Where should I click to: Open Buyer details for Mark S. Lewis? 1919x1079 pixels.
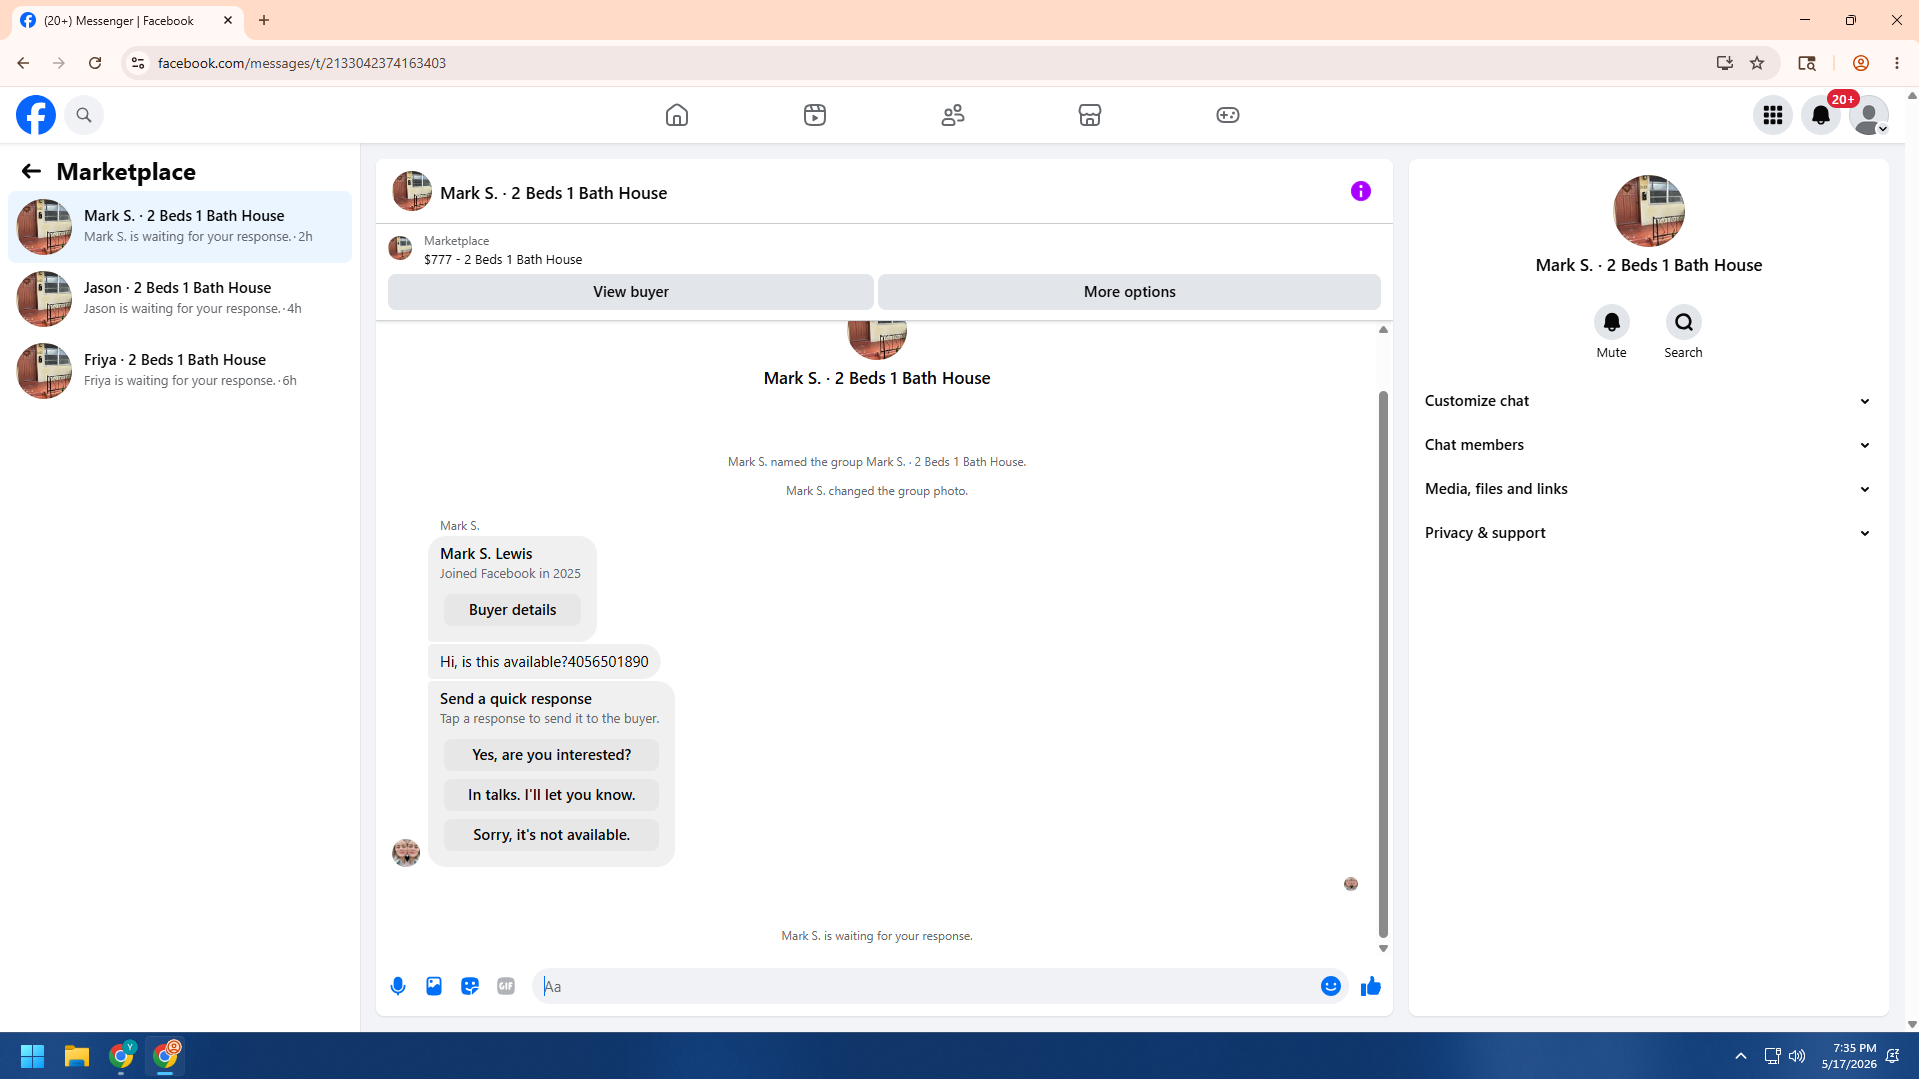pos(512,610)
